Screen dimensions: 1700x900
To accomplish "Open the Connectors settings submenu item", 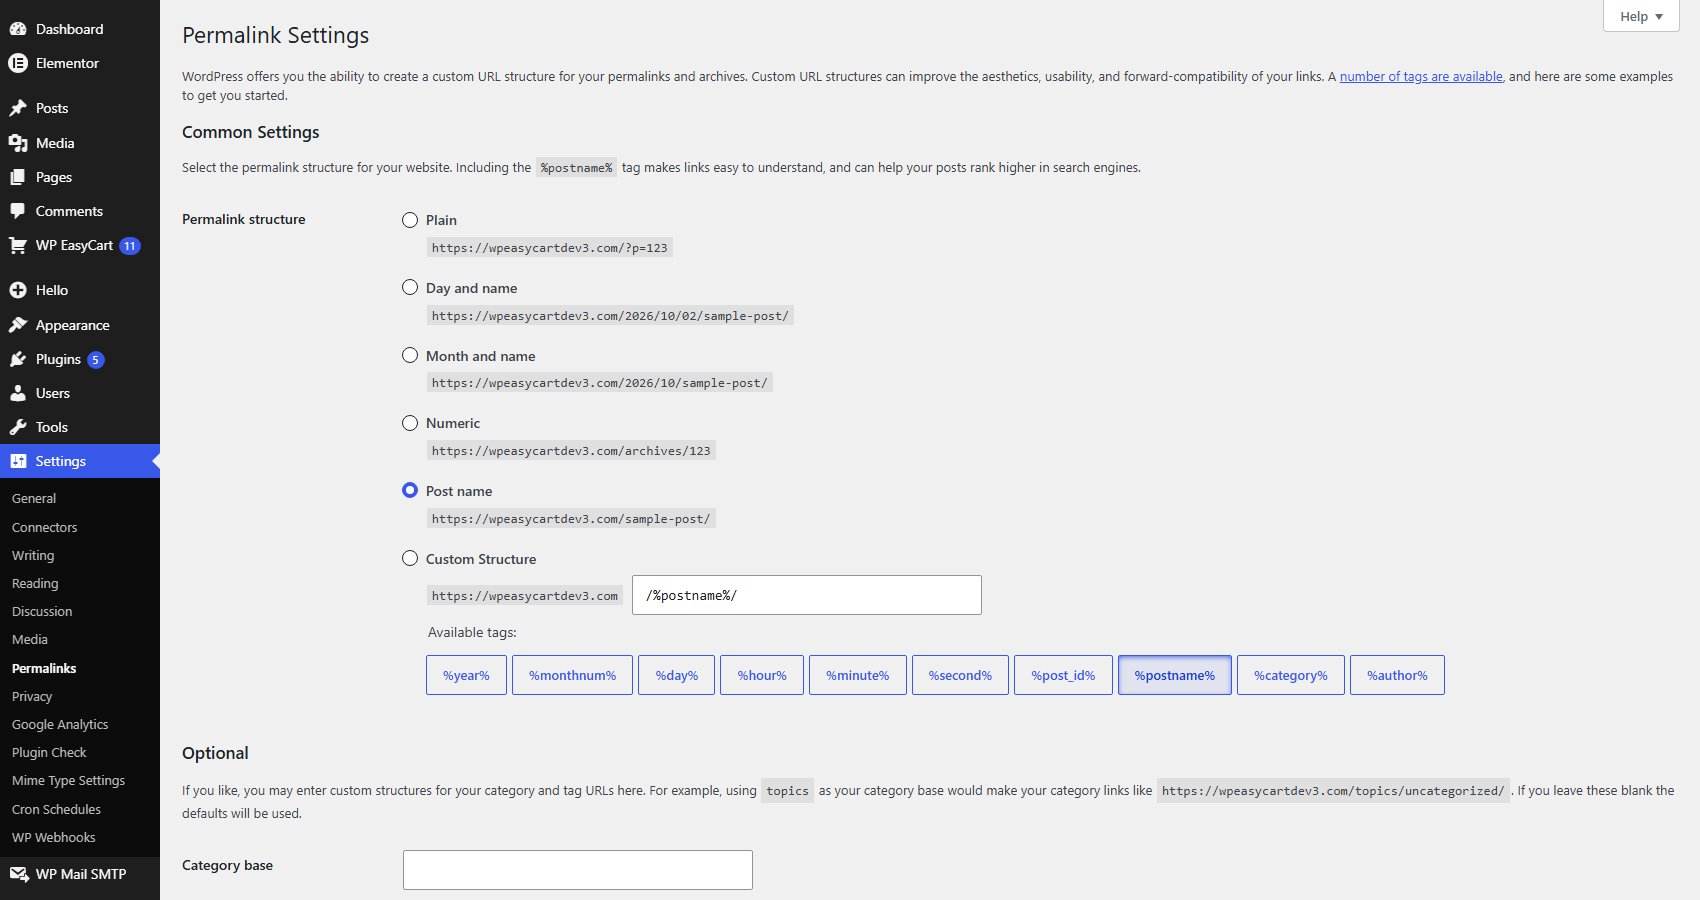I will (44, 527).
